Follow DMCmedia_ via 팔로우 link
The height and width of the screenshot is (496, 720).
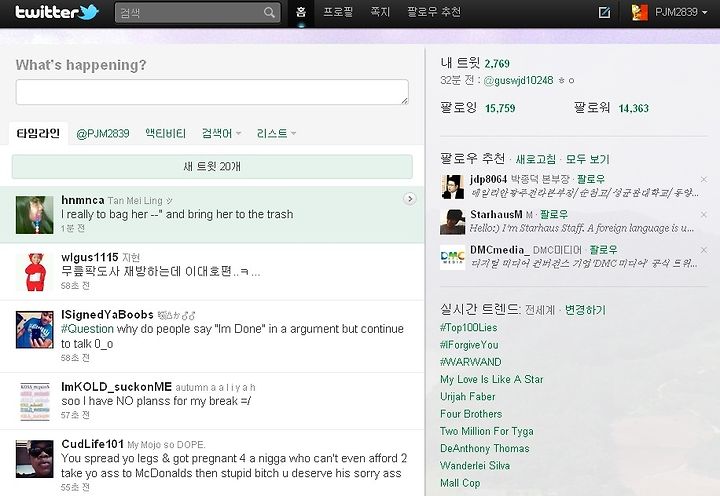click(603, 250)
